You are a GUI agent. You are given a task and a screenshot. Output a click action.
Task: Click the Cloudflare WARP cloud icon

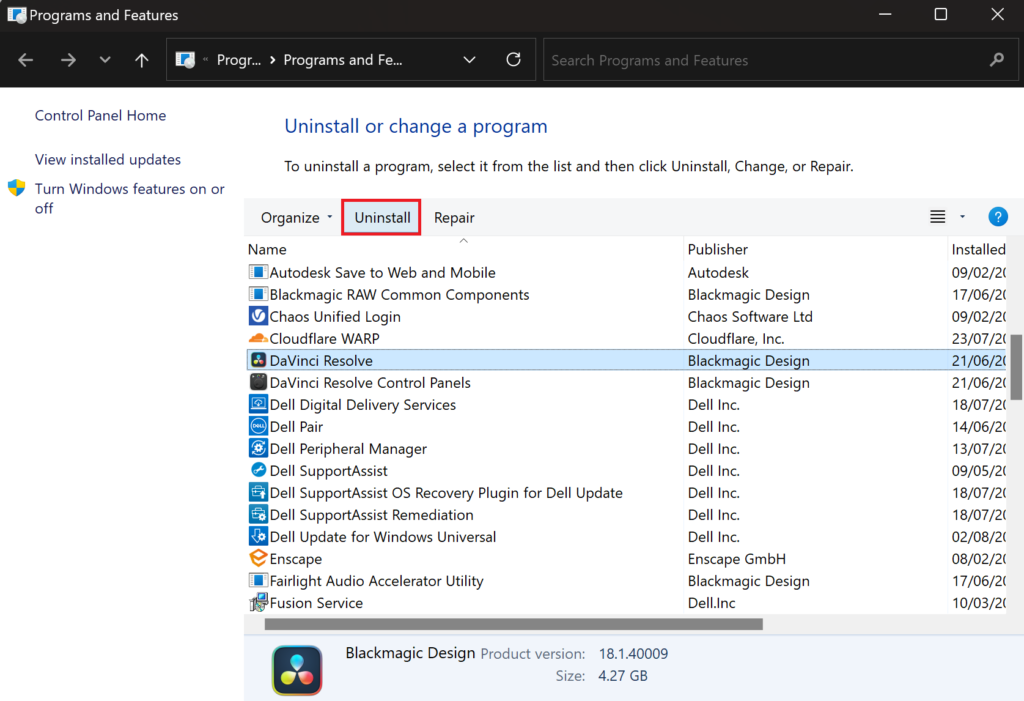[x=258, y=338]
